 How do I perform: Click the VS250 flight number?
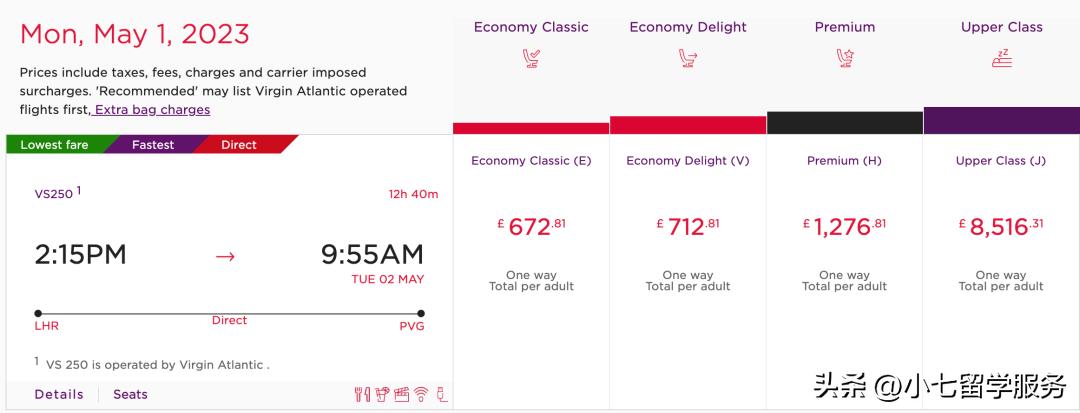click(x=54, y=194)
